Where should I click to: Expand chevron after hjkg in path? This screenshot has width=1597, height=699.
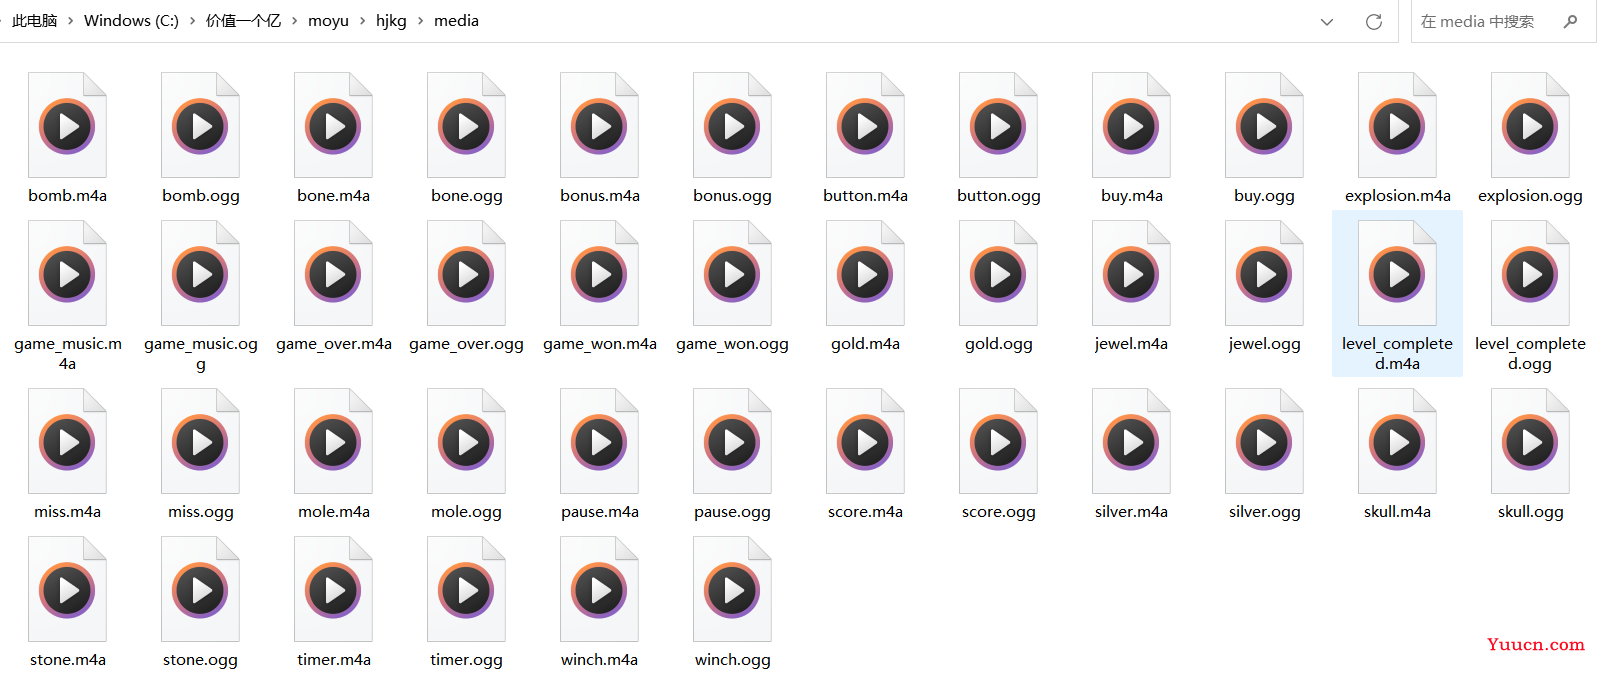click(x=420, y=21)
